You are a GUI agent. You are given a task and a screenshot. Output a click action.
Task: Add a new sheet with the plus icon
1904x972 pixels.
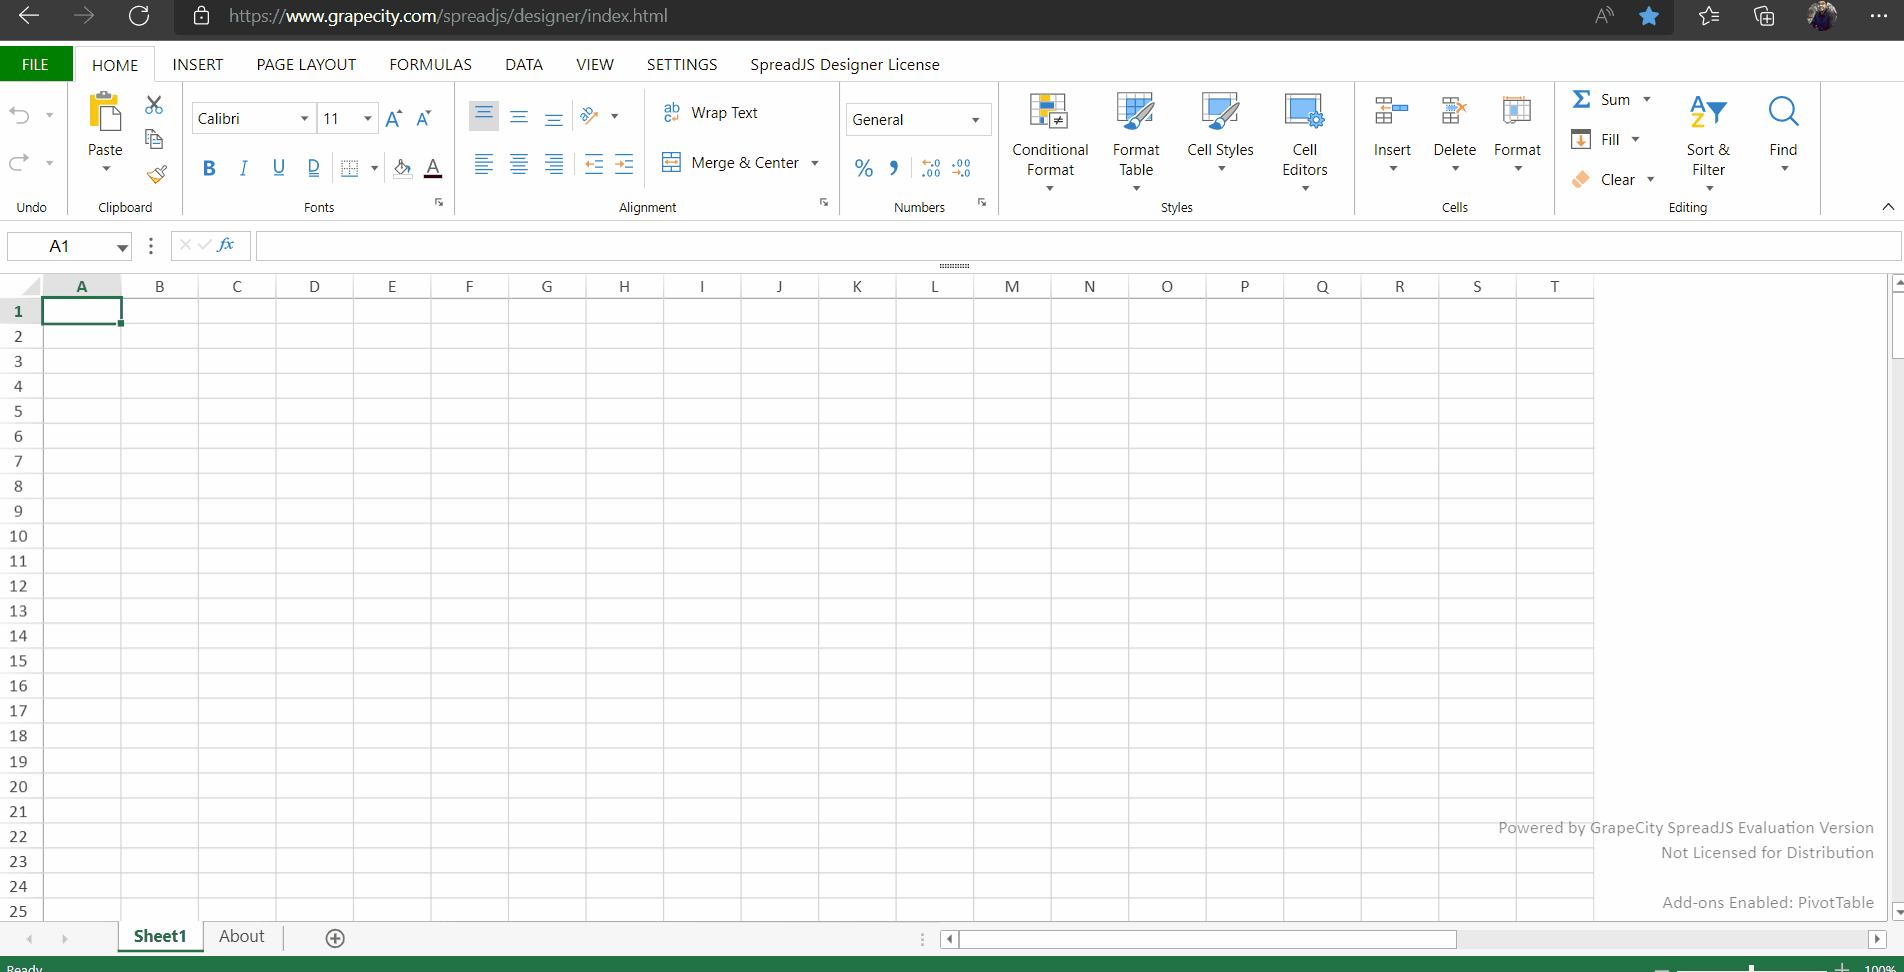(335, 938)
